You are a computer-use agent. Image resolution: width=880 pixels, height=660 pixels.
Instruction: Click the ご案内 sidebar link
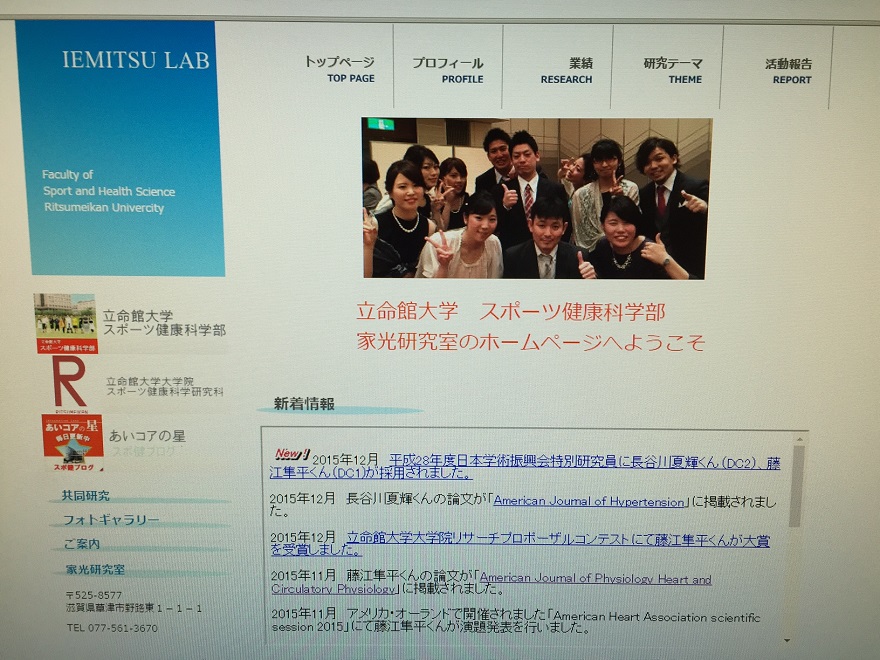pos(81,544)
